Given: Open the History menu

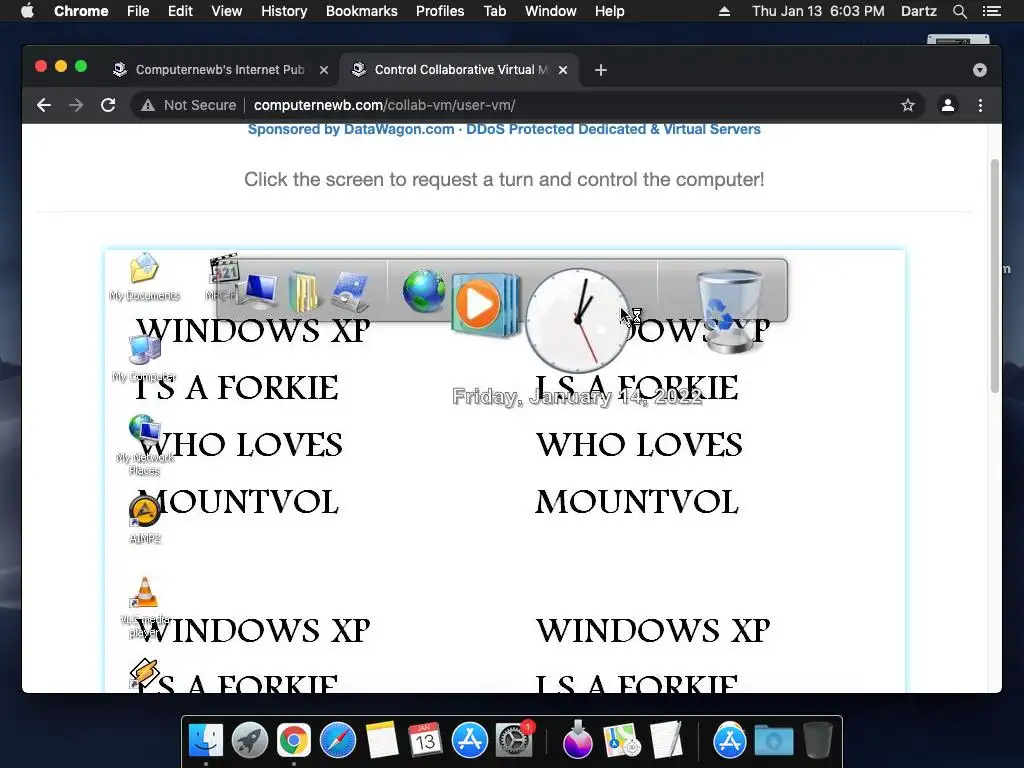Looking at the screenshot, I should 284,11.
